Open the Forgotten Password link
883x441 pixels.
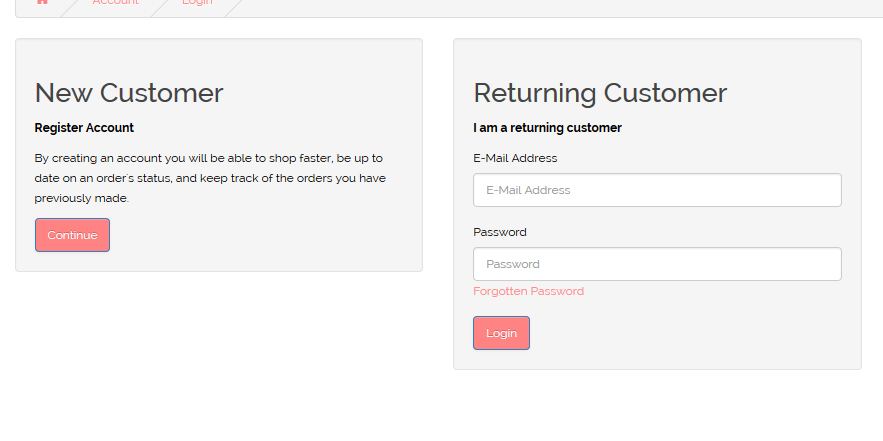click(x=528, y=291)
